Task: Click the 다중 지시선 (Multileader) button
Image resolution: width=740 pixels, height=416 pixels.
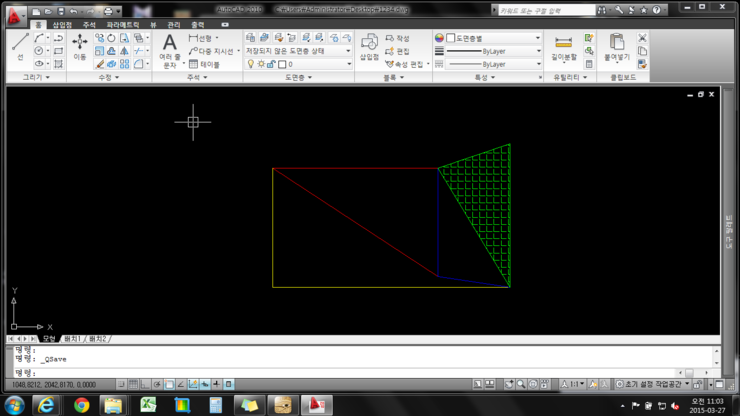Action: (x=211, y=51)
